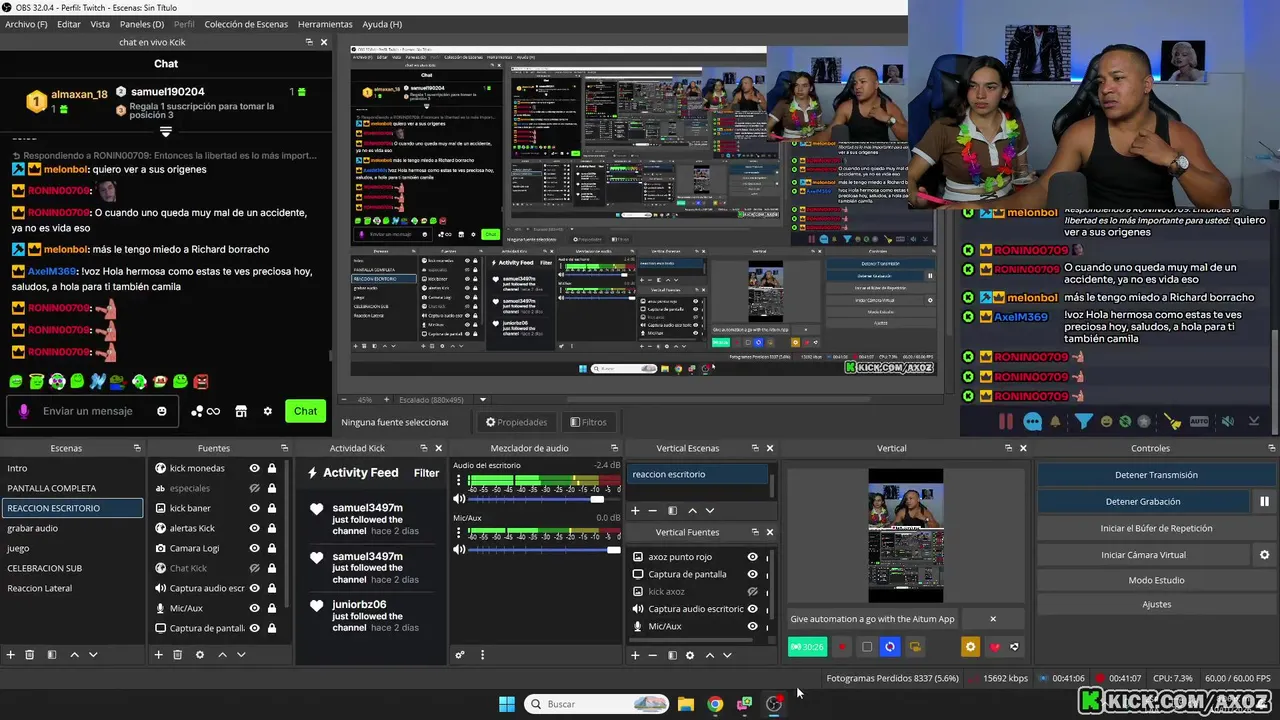Open Ajustes in Controles panel
The width and height of the screenshot is (1280, 720).
[x=1156, y=604]
